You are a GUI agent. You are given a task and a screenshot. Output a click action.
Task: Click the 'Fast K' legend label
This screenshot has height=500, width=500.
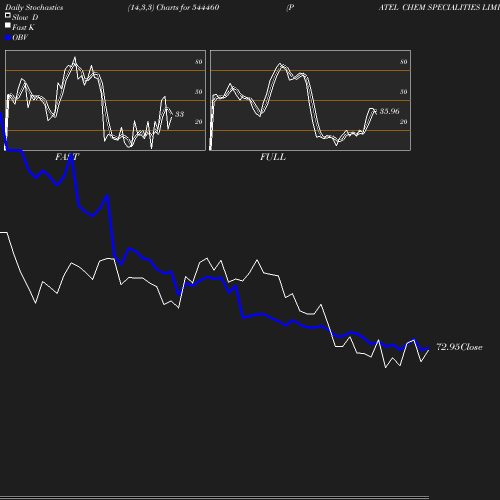[23, 27]
